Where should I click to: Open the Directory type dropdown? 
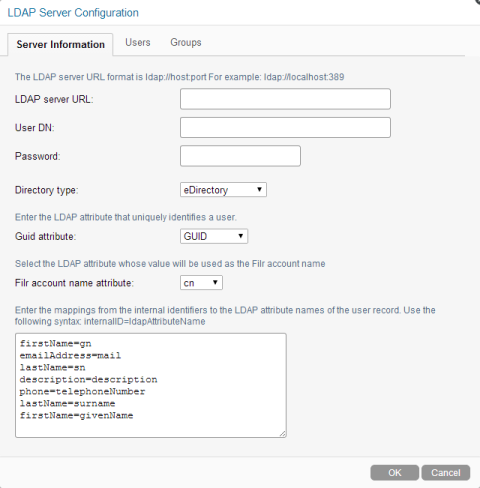coord(223,190)
